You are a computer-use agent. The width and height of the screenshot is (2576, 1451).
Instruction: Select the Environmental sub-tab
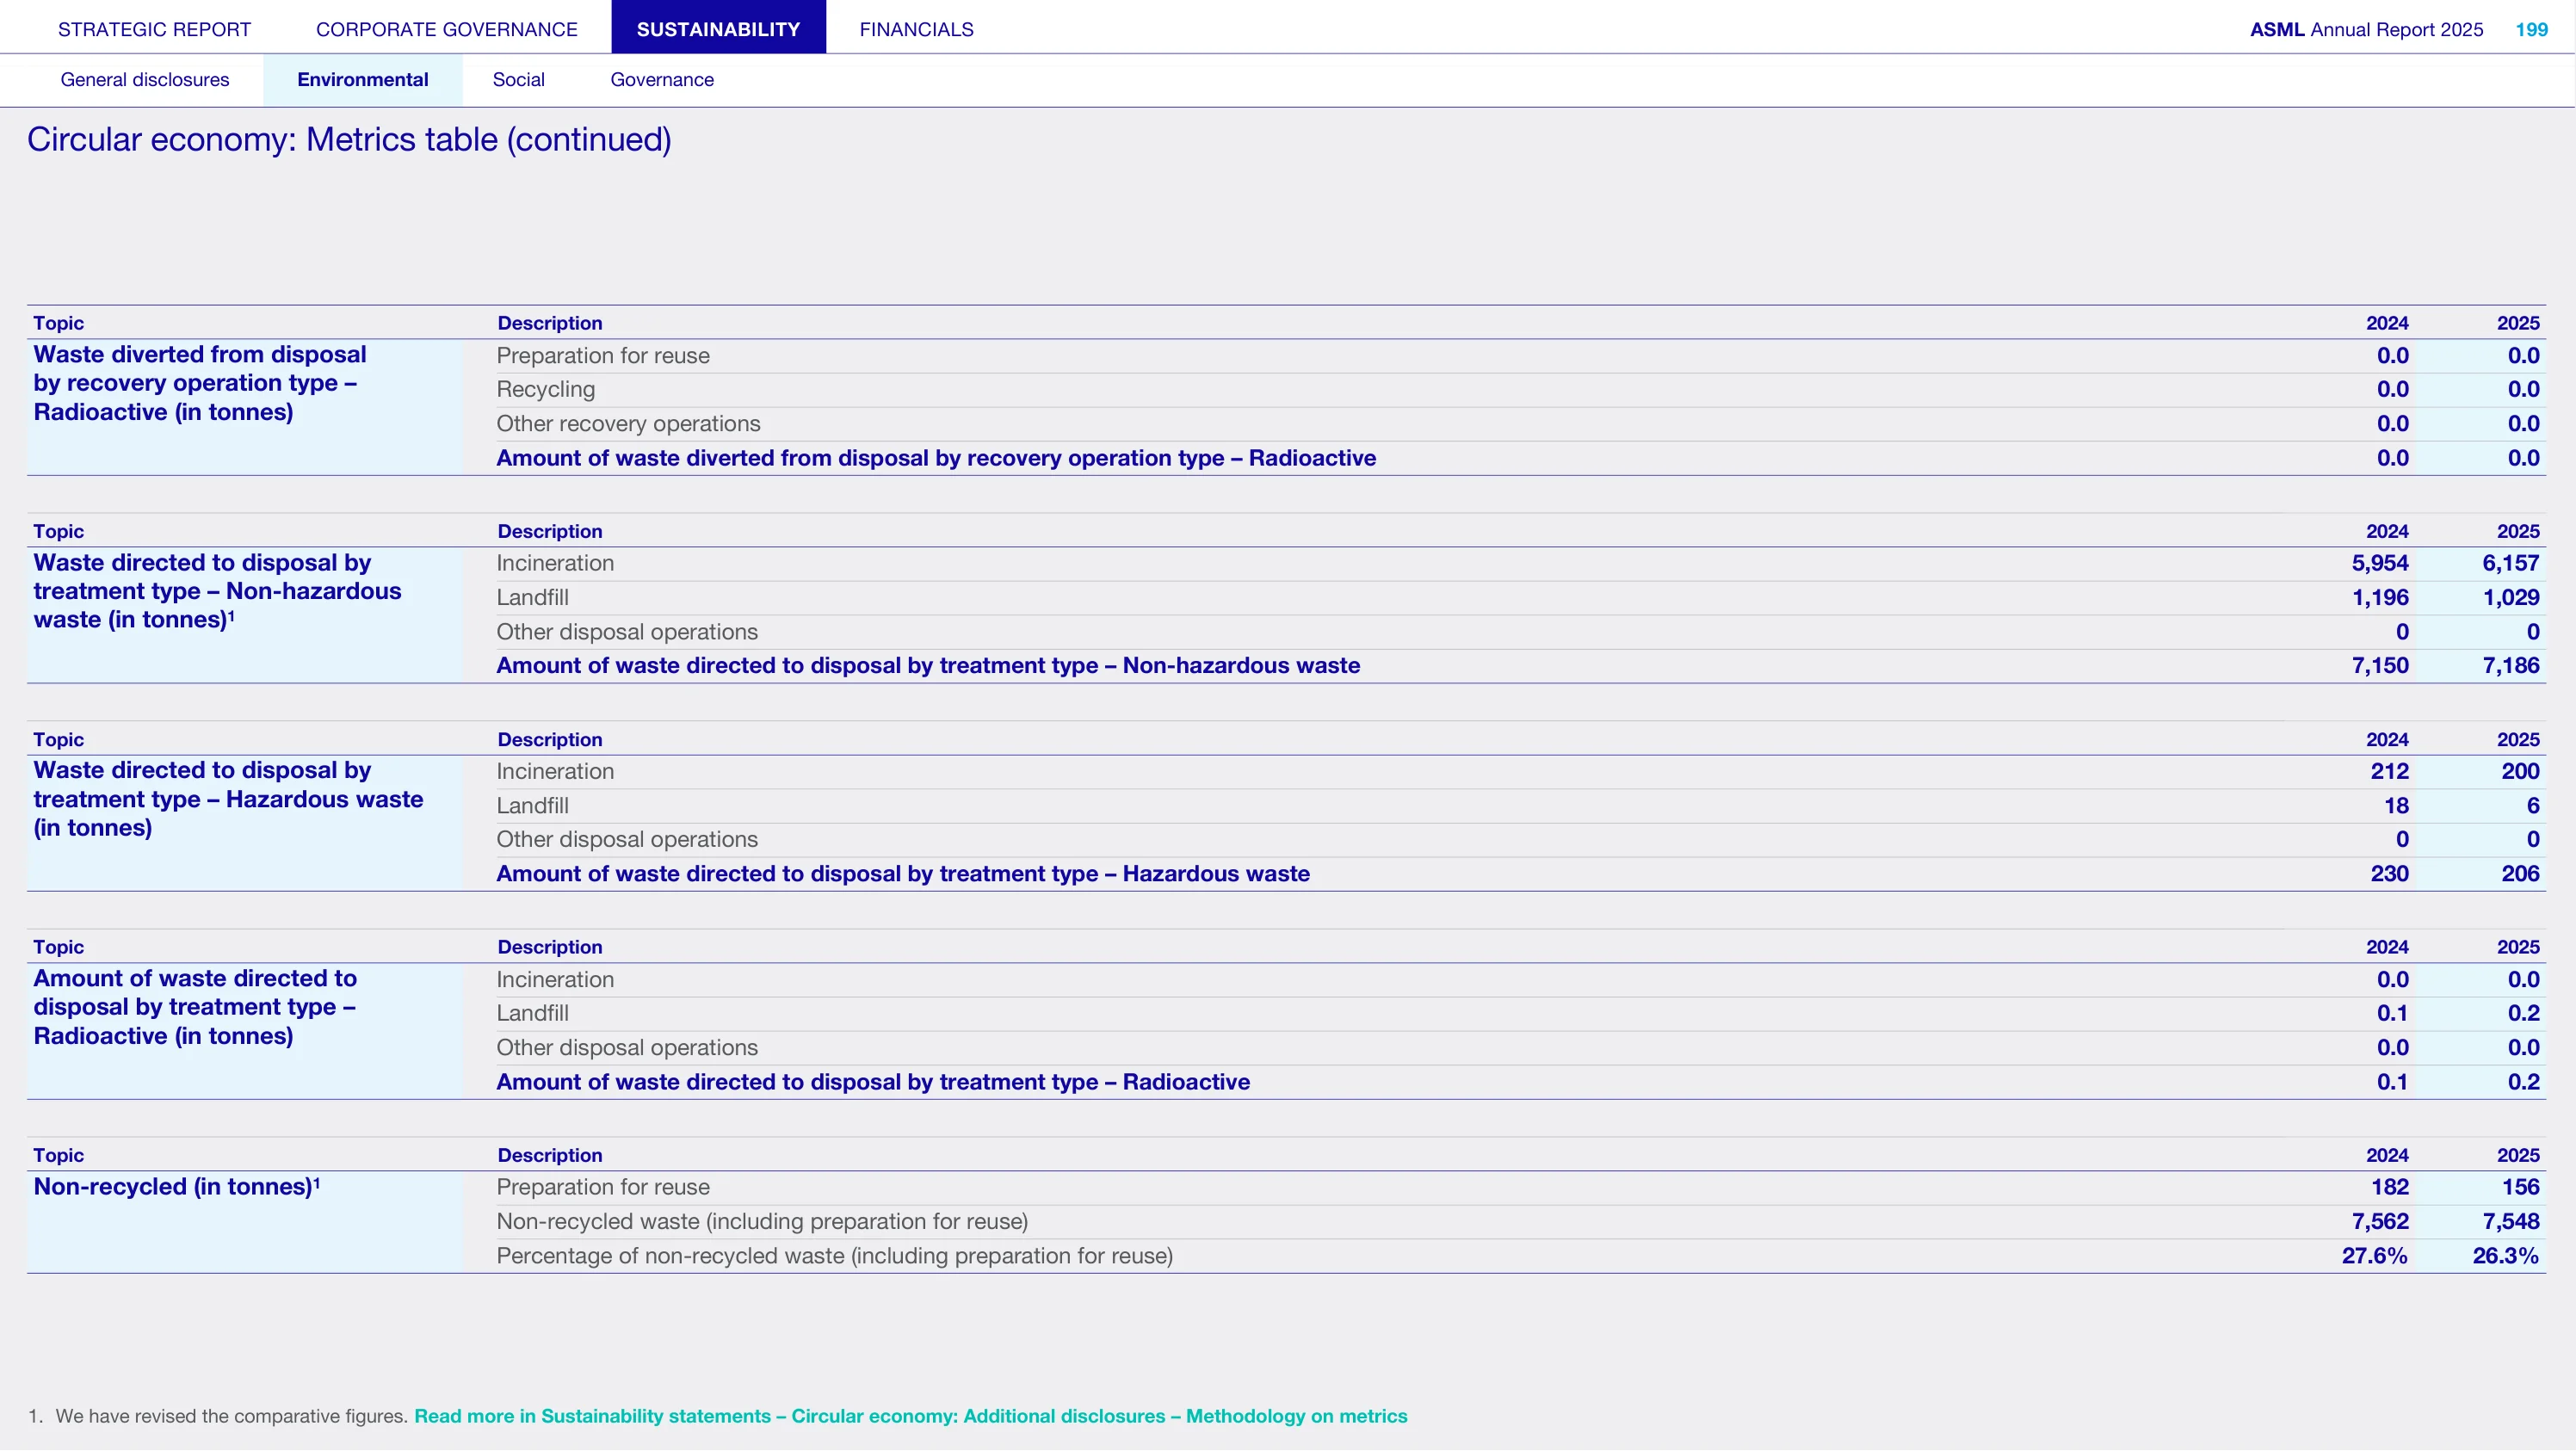(362, 80)
